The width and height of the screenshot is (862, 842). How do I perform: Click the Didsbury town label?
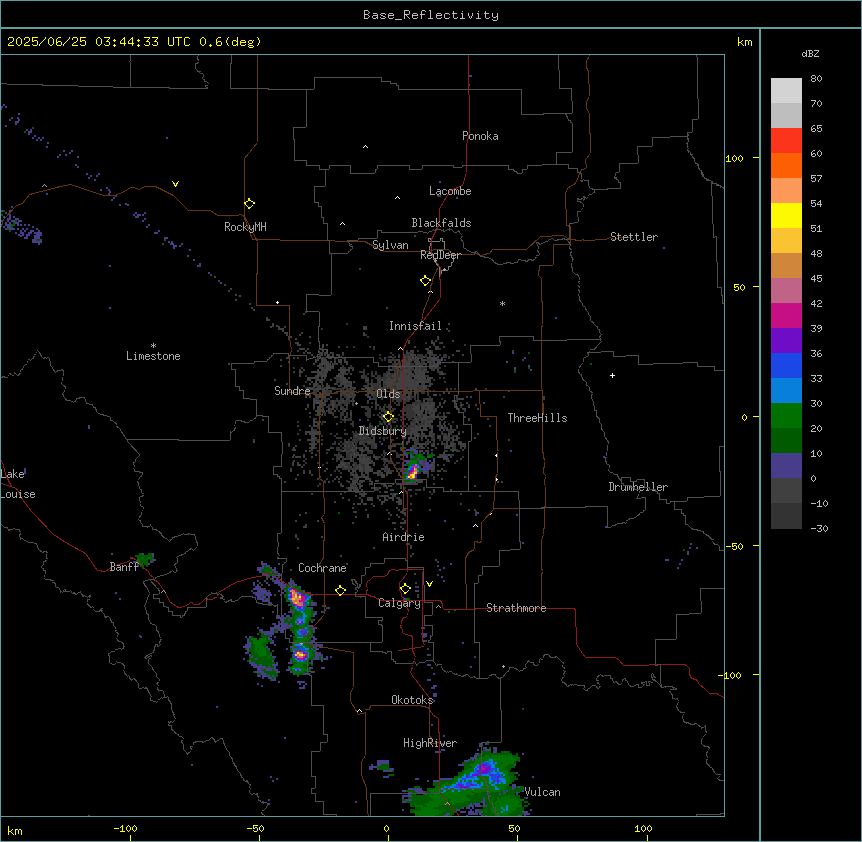(383, 431)
